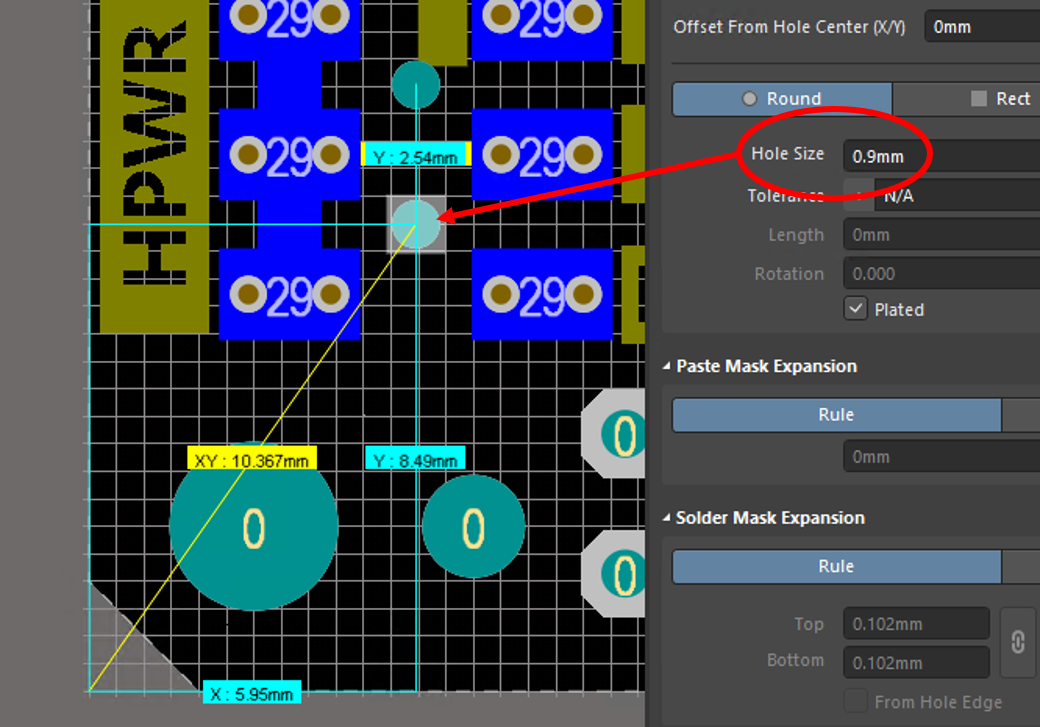Image resolution: width=1040 pixels, height=727 pixels.
Task: Select the teal via above Y 2.54mm label
Action: (x=416, y=85)
